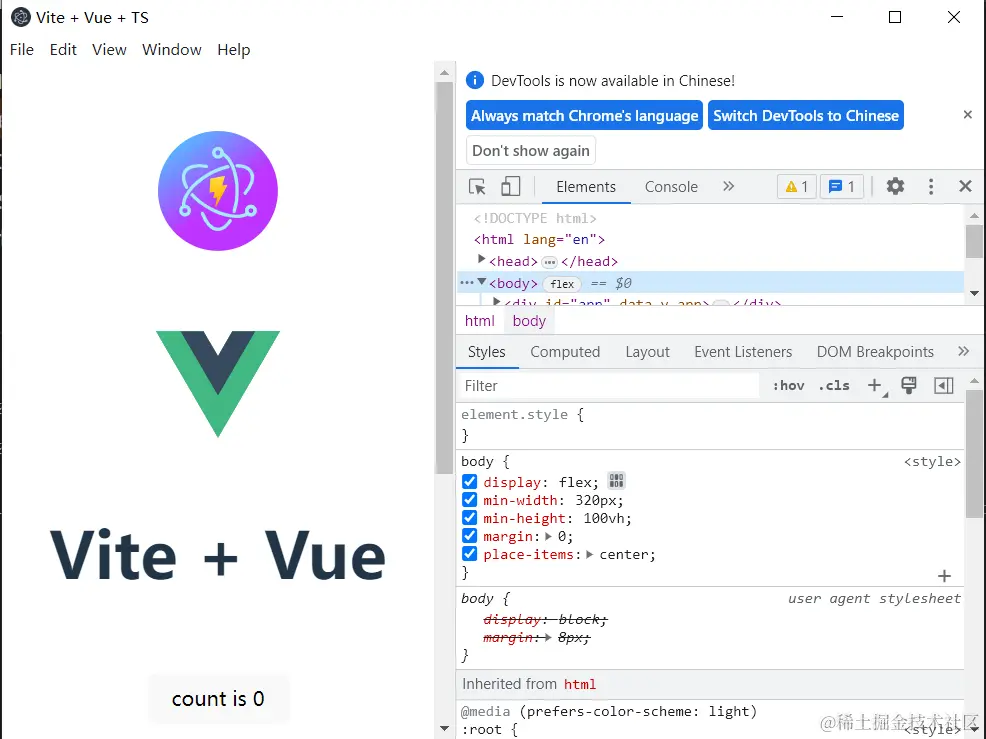The height and width of the screenshot is (739, 986).
Task: Close the DevTools panel
Action: [x=965, y=186]
